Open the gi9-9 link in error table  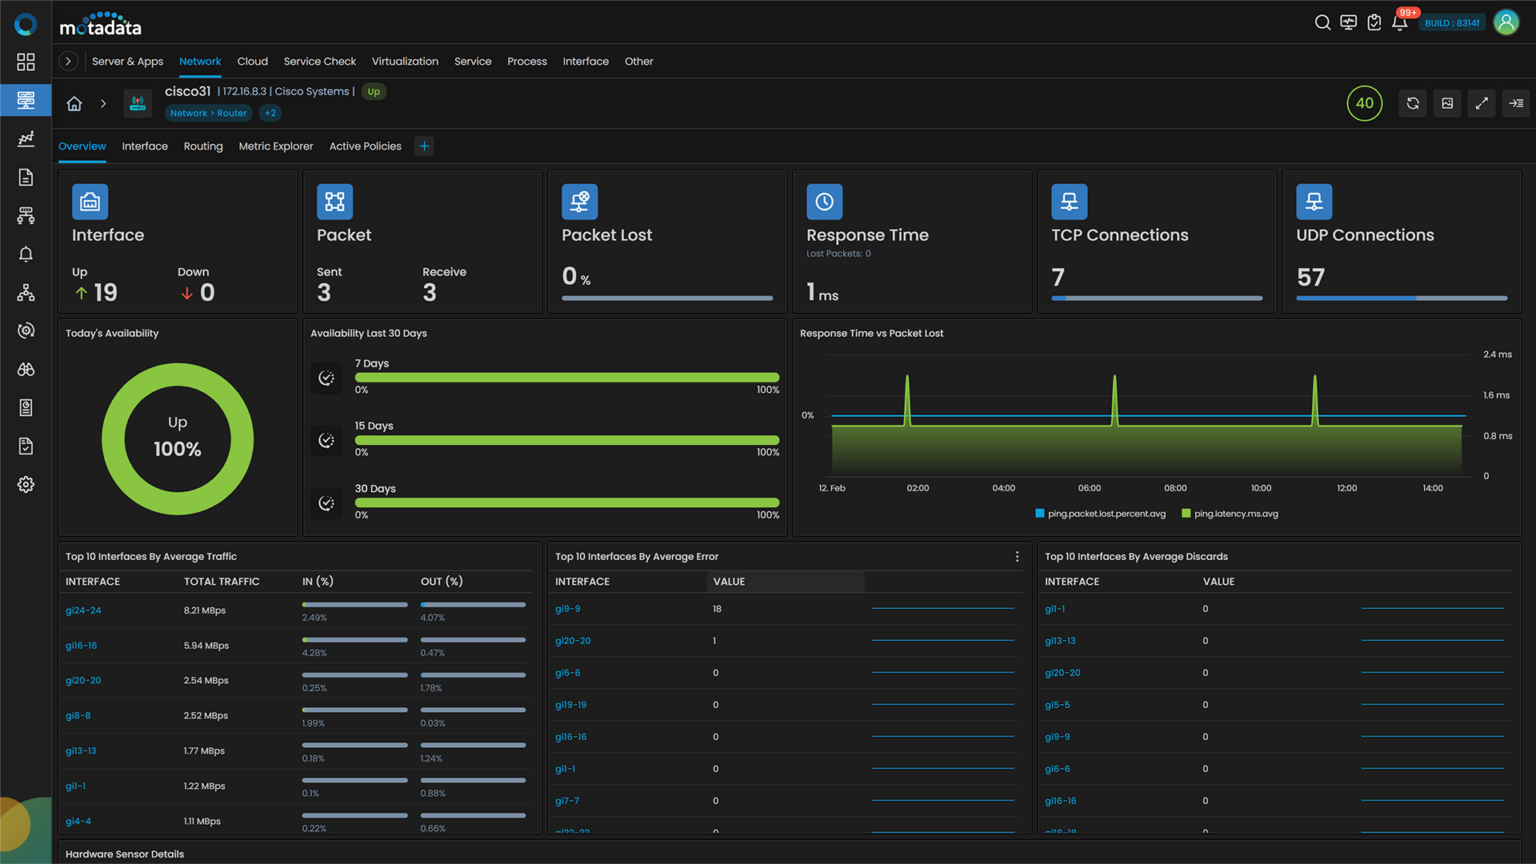(568, 609)
